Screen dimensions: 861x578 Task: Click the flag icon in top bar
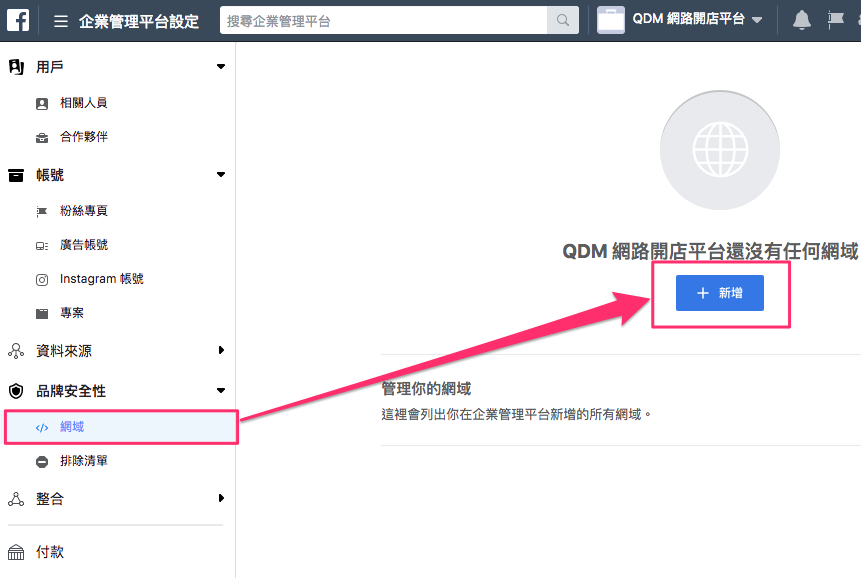(x=835, y=20)
